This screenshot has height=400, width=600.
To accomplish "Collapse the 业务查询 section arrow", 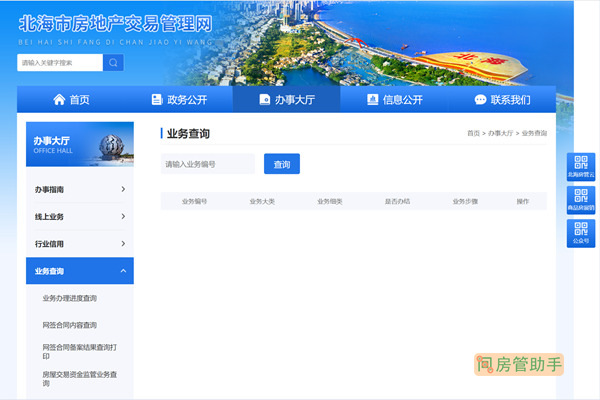I will pos(123,271).
